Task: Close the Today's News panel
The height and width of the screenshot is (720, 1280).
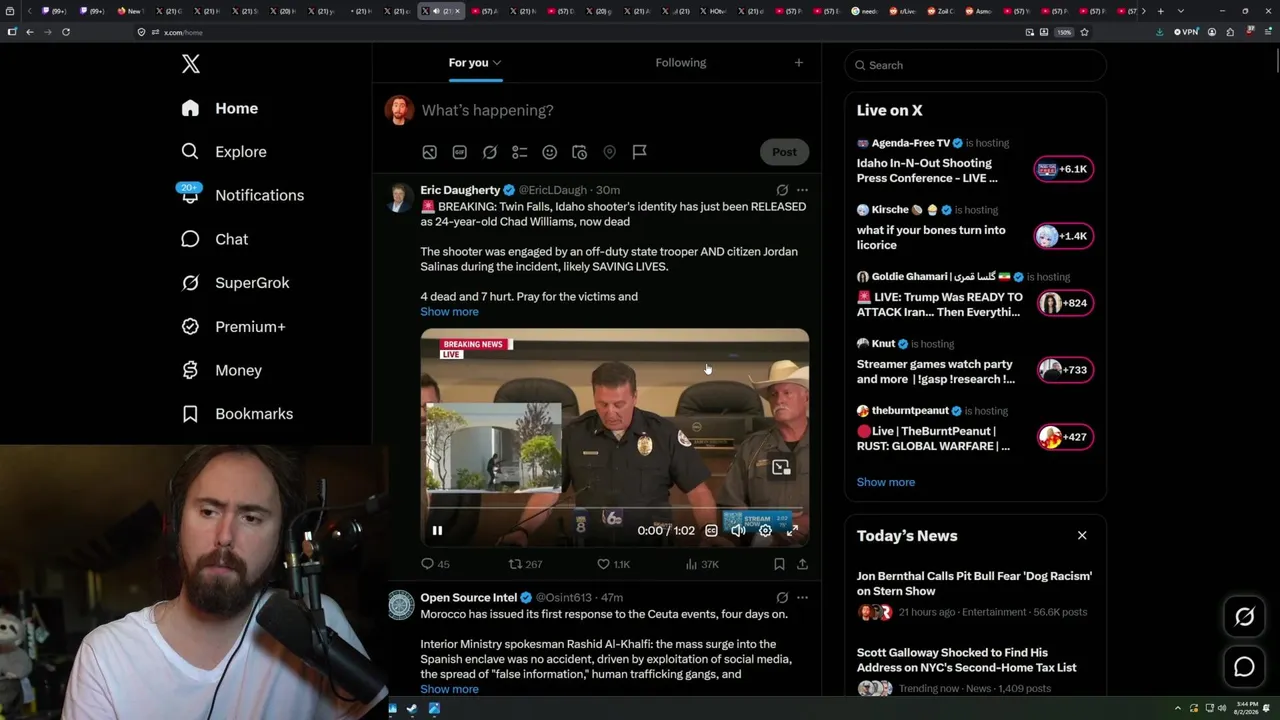Action: click(x=1082, y=536)
